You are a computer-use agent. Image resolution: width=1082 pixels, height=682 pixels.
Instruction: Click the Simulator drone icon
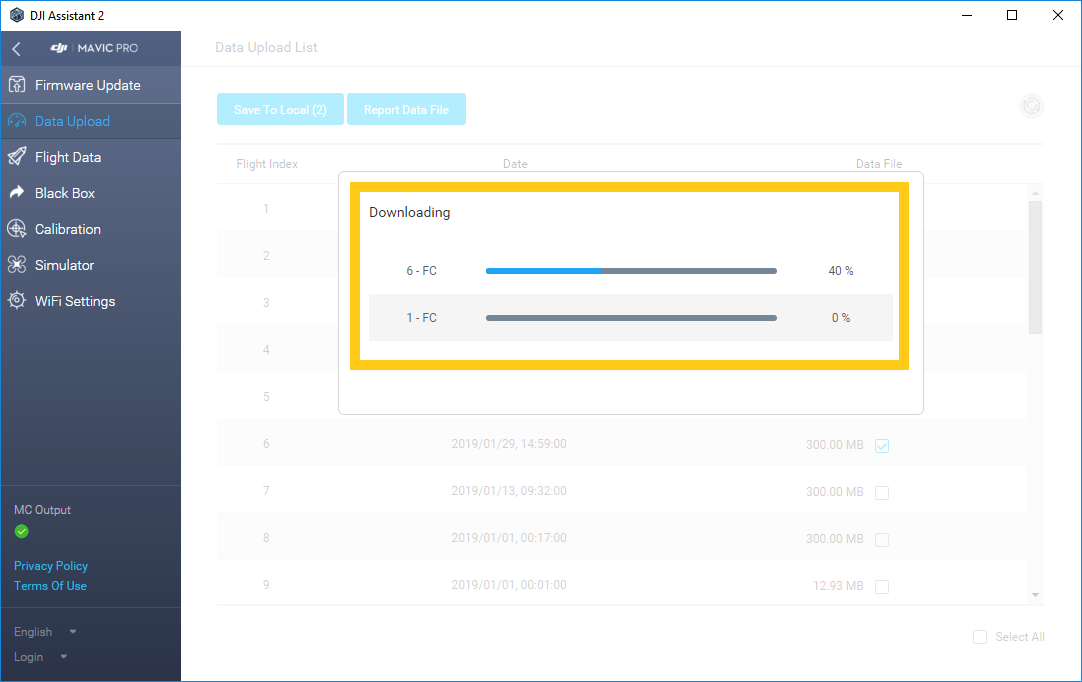pyautogui.click(x=17, y=264)
